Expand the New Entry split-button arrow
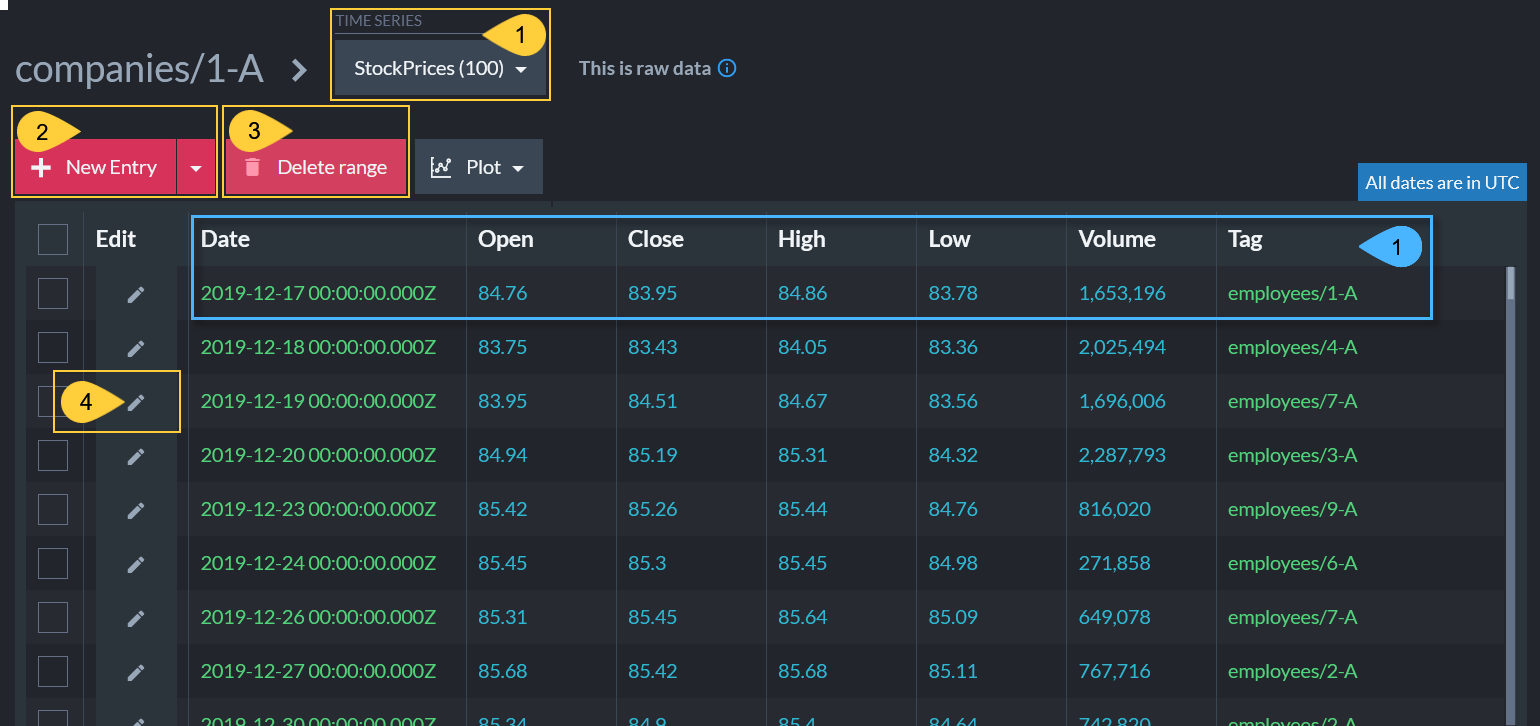This screenshot has height=726, width=1540. pyautogui.click(x=196, y=167)
